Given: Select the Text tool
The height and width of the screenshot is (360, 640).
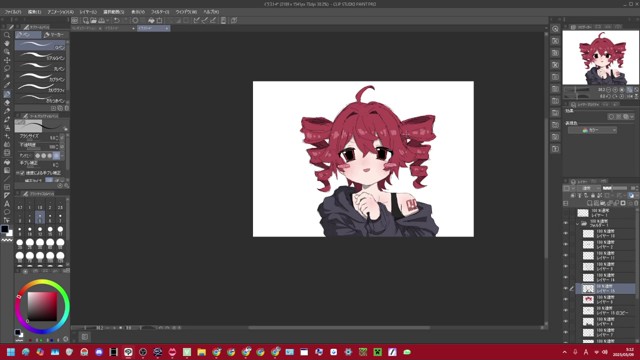Looking at the screenshot, I should click(7, 204).
